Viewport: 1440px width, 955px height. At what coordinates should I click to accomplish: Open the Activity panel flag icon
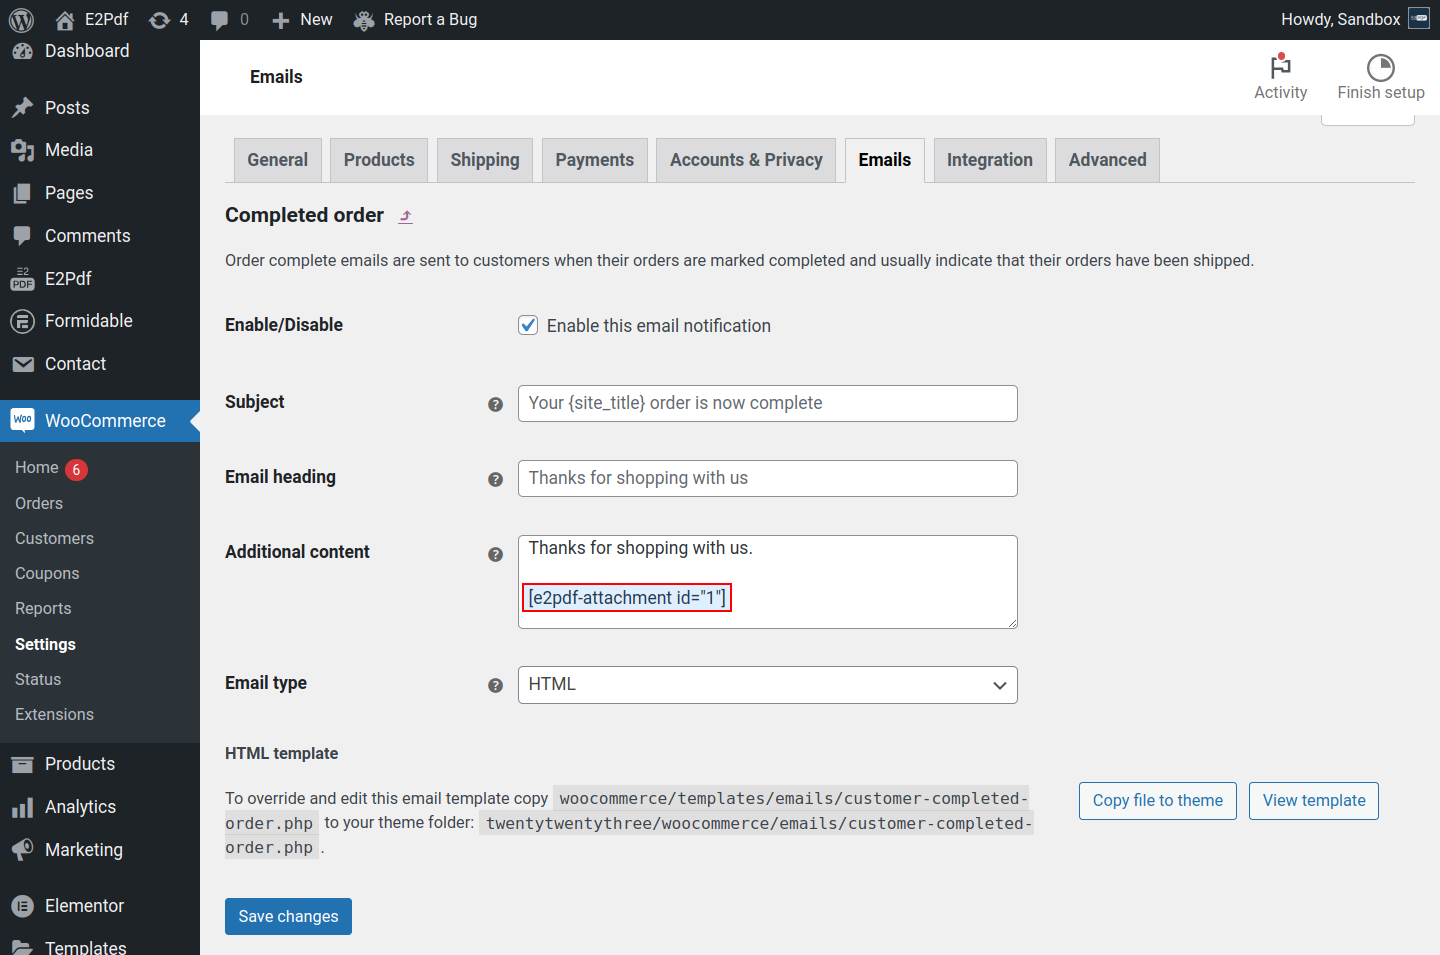pos(1280,67)
